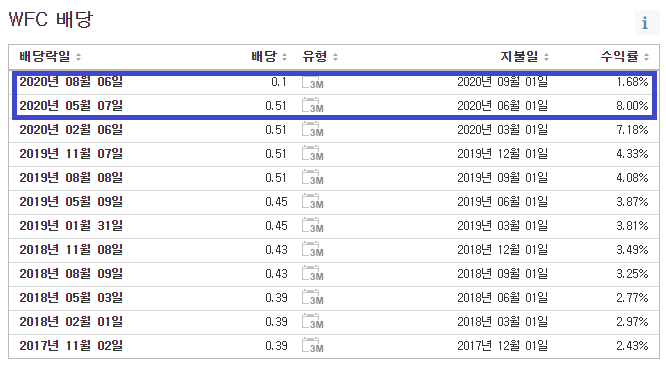Viewport: 666px width, 367px height.
Task: Click payment date 2018년 09월 01일
Action: coord(502,274)
